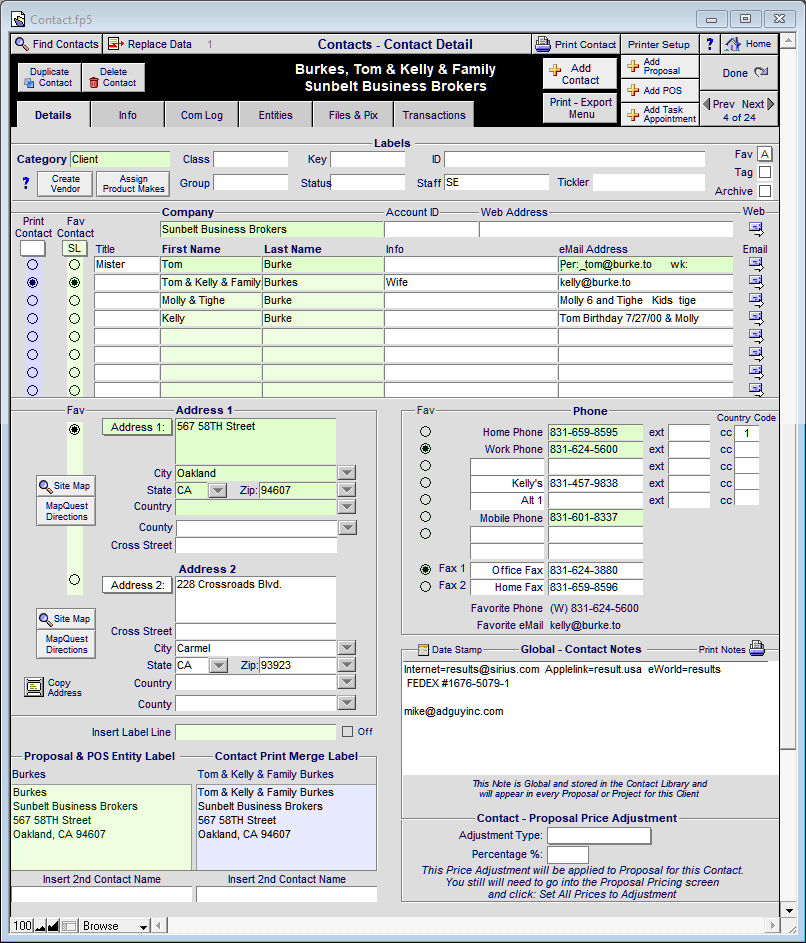Check the Insert Label Line Off checkbox
Screen dimensions: 806x943
coord(347,731)
